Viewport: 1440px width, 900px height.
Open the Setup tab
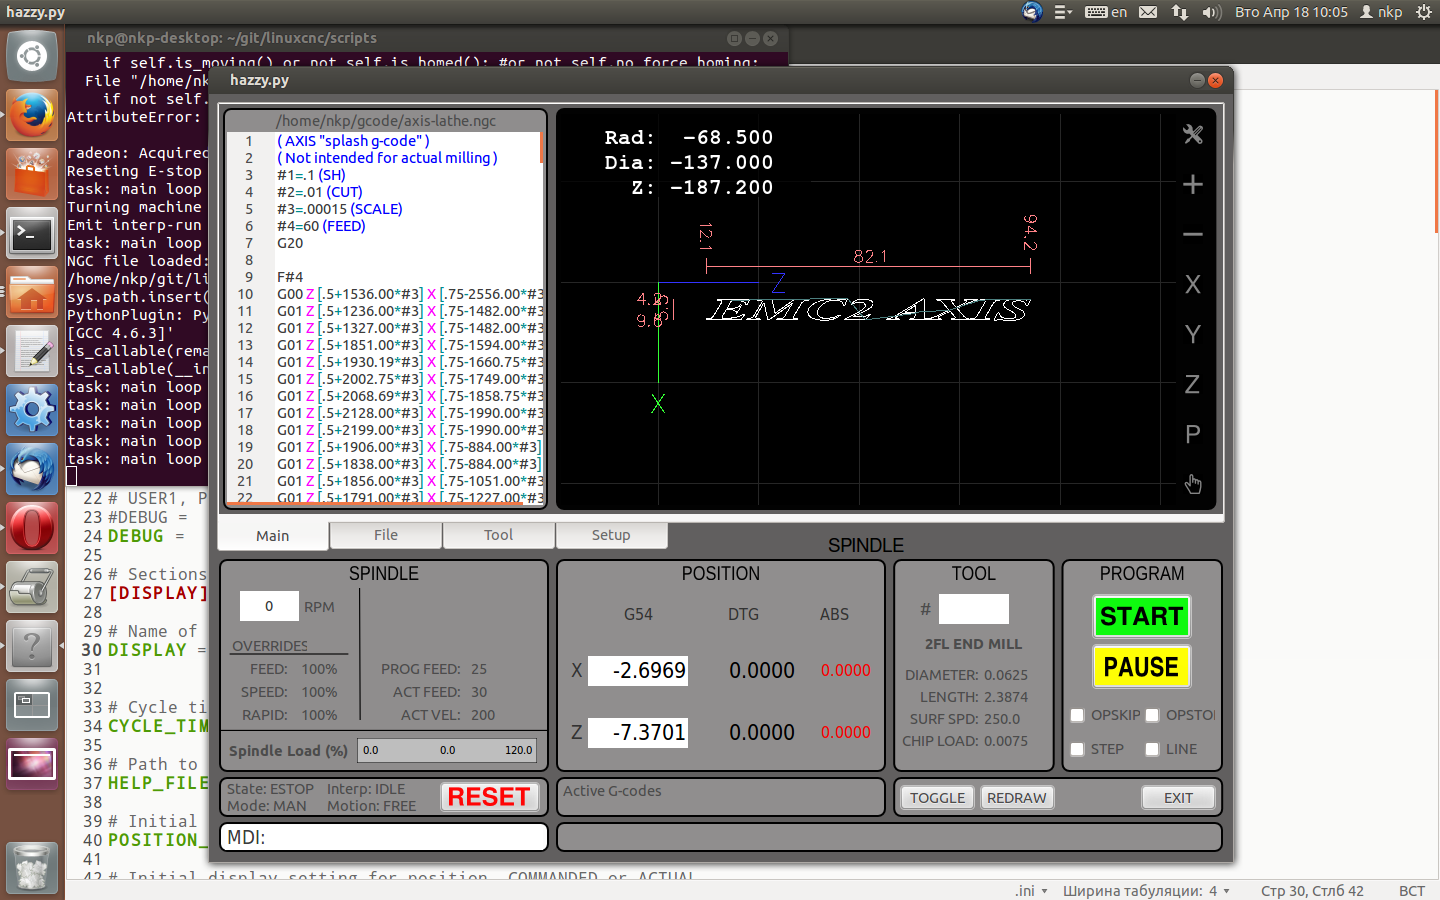[x=611, y=535]
